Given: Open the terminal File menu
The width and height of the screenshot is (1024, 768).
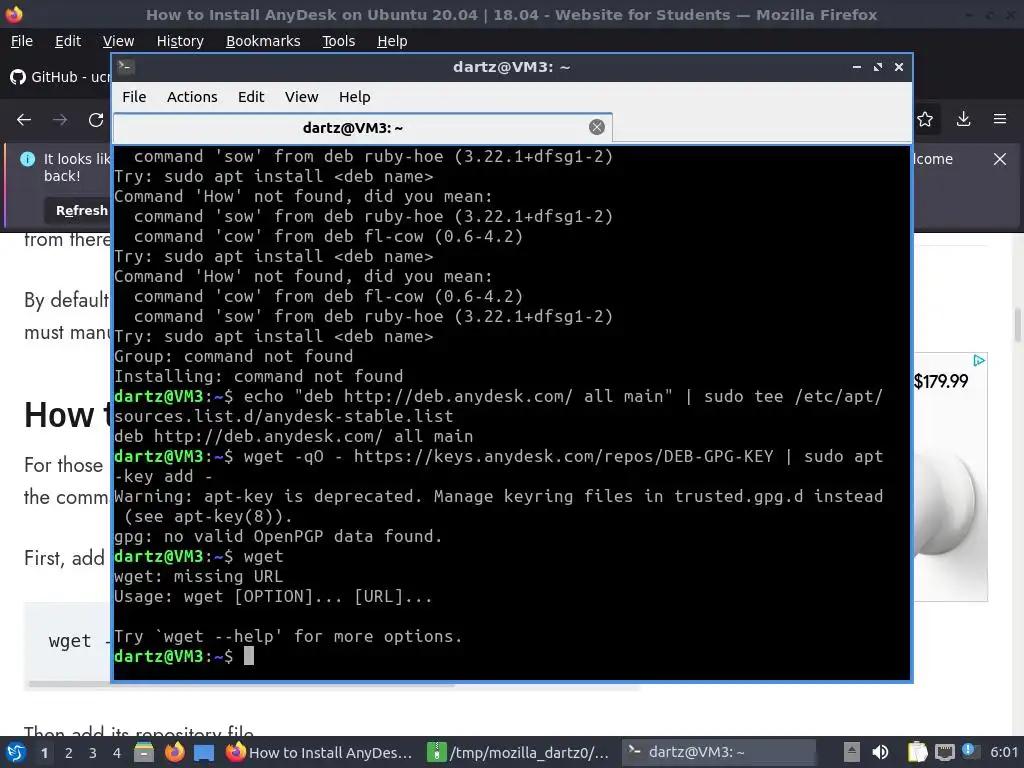Looking at the screenshot, I should (134, 97).
